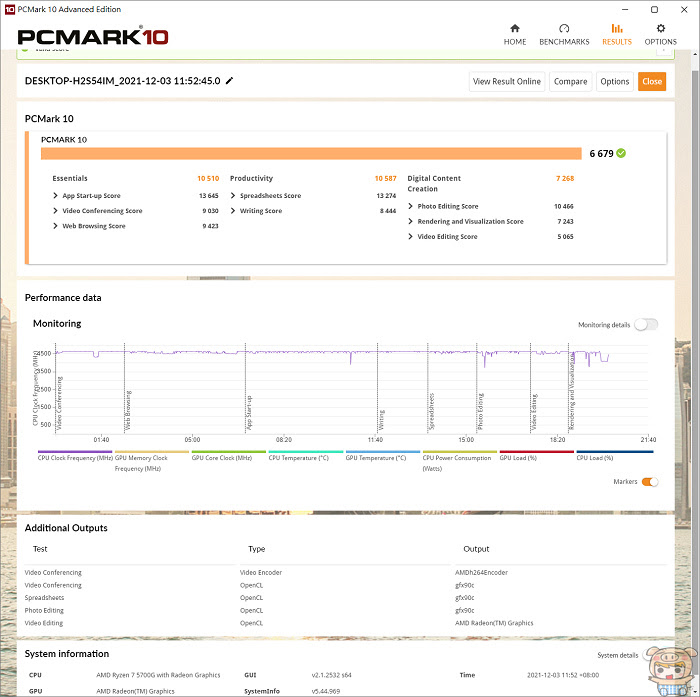The height and width of the screenshot is (697, 700).
Task: Click View Result Online button
Action: (507, 82)
